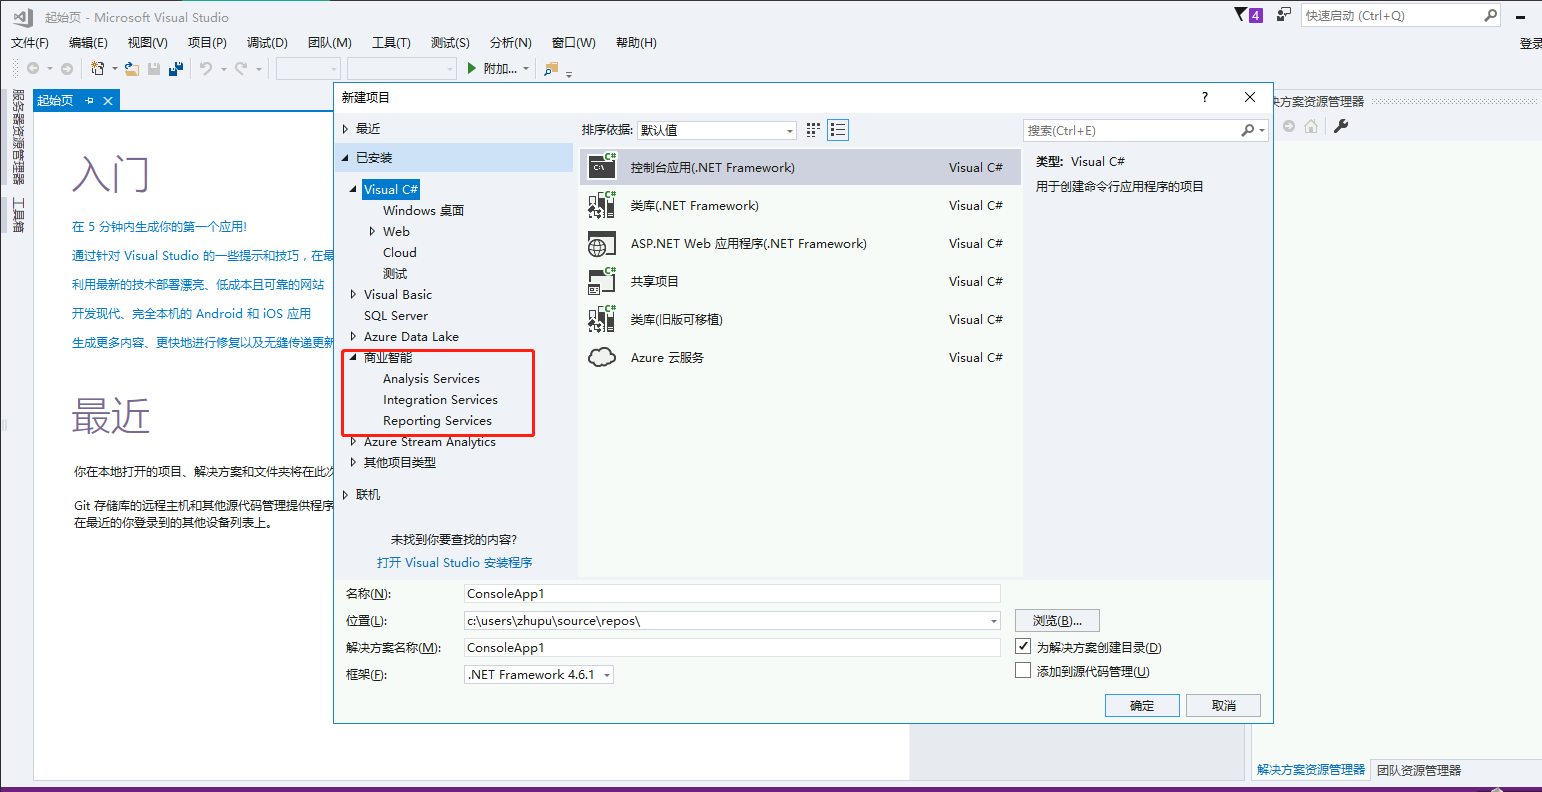Switch to small icons view in template list

(838, 129)
